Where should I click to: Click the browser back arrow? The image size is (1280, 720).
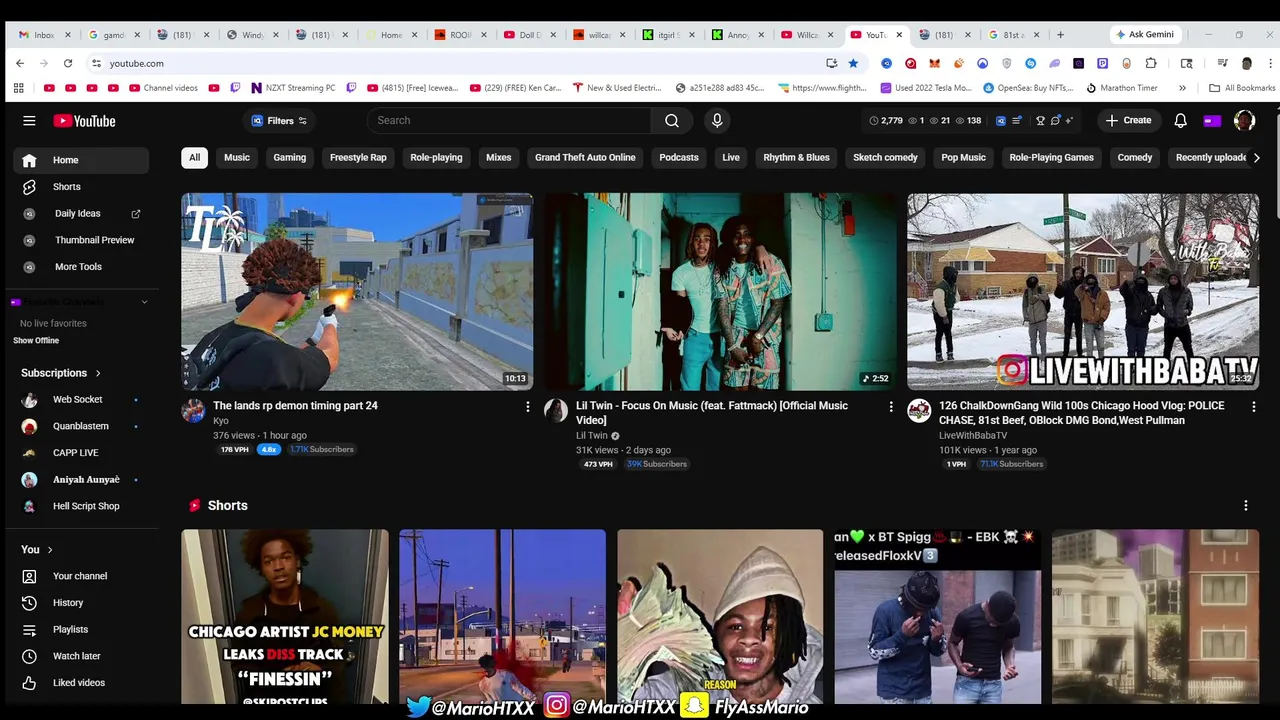(x=20, y=63)
